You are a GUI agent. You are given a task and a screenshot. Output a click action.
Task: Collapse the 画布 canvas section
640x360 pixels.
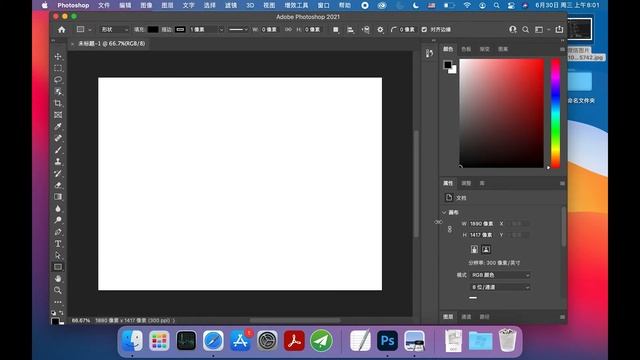pos(444,213)
